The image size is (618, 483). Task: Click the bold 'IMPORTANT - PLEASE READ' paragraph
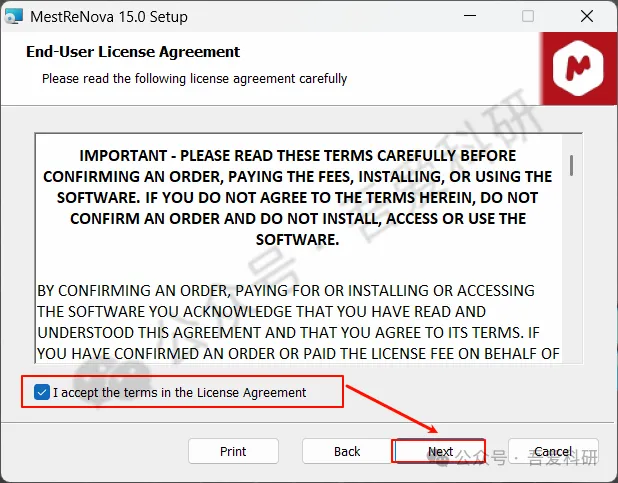click(x=298, y=198)
